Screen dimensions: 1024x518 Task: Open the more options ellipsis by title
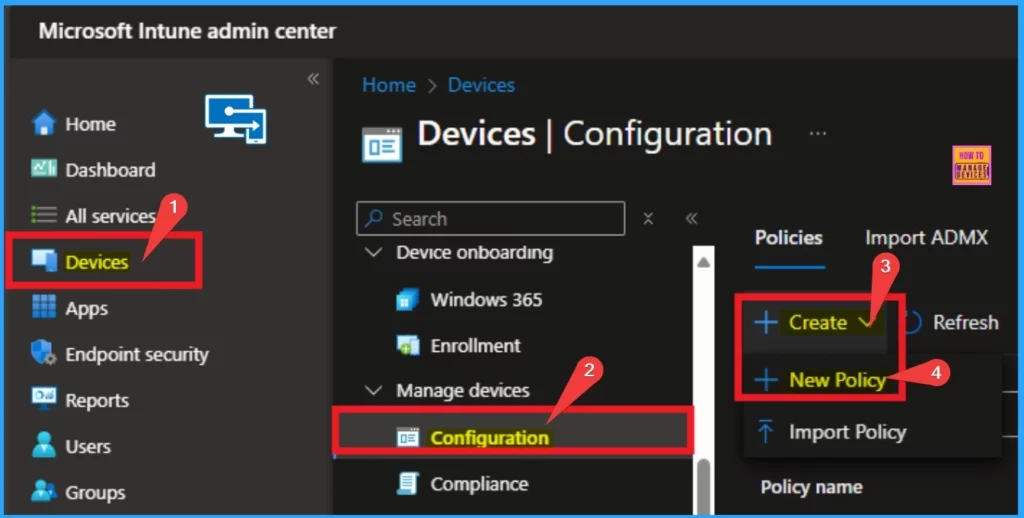click(818, 134)
